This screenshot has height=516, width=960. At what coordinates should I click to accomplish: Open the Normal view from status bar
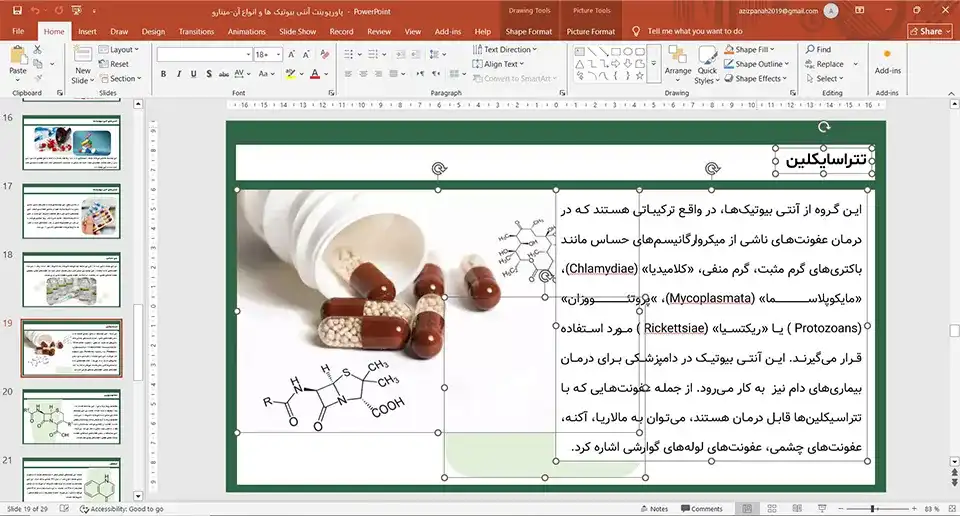[747, 509]
